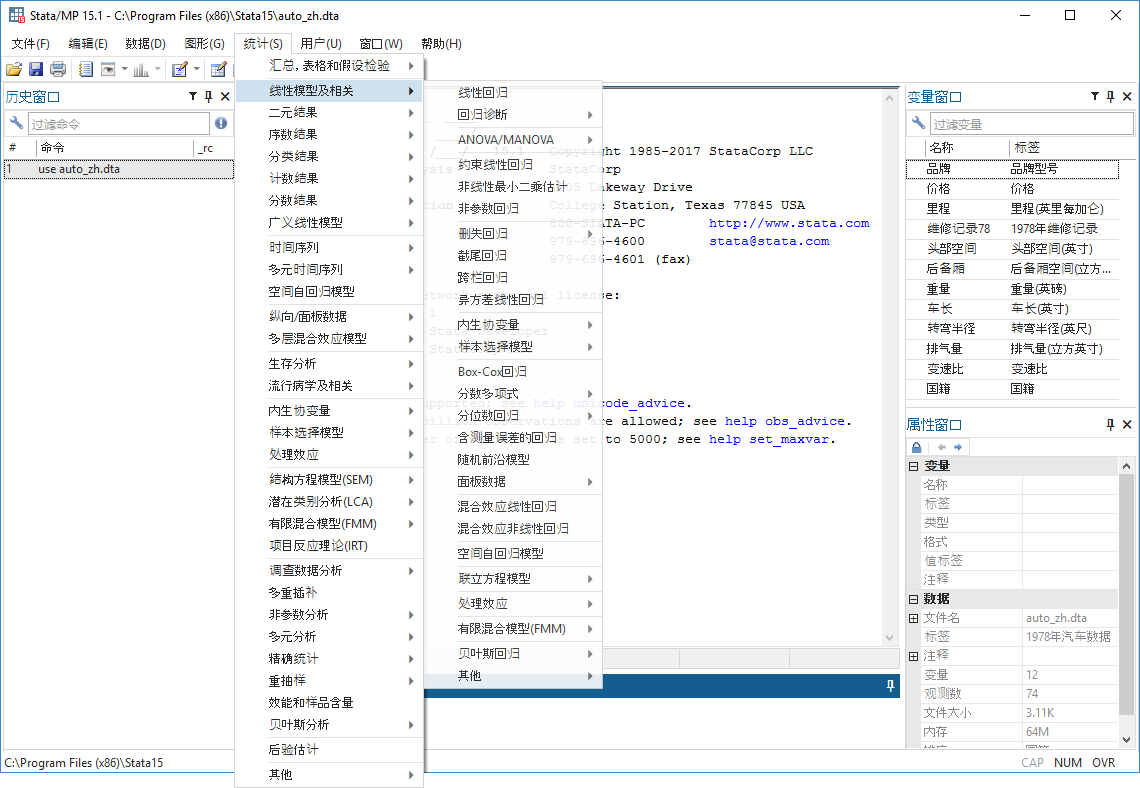Click the 过滤变量 filter input field
The height and width of the screenshot is (788, 1140).
1031,124
